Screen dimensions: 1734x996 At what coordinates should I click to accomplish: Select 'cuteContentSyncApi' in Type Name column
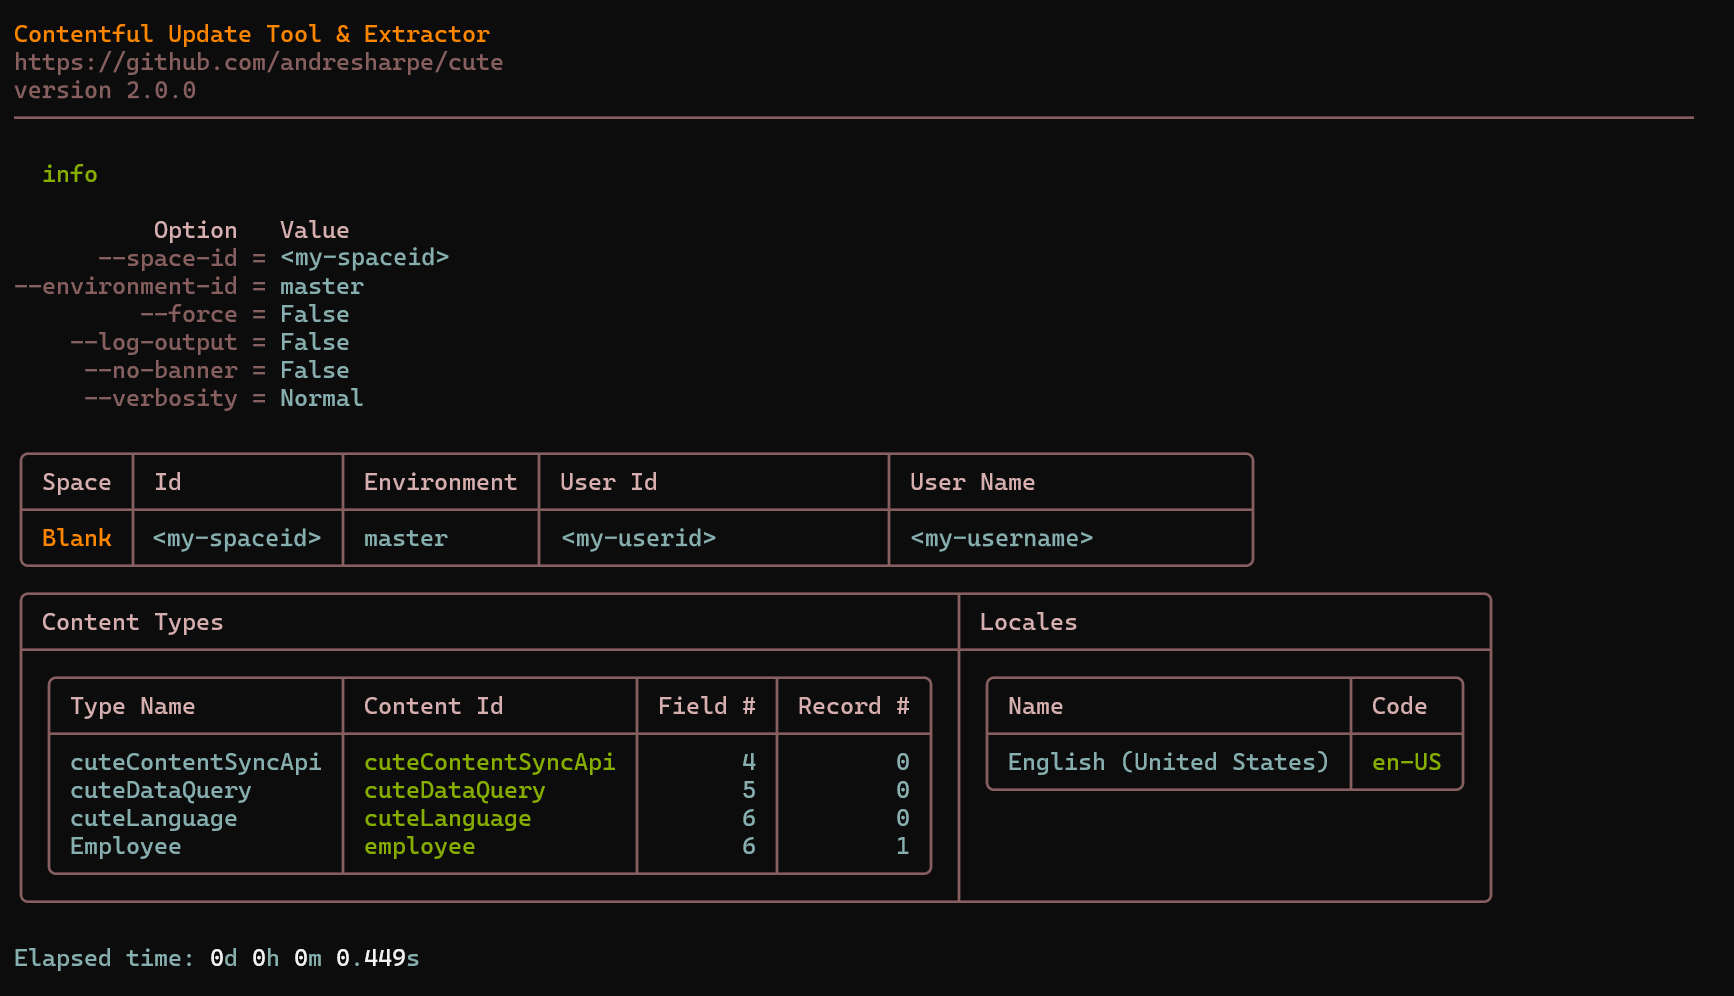point(196,762)
